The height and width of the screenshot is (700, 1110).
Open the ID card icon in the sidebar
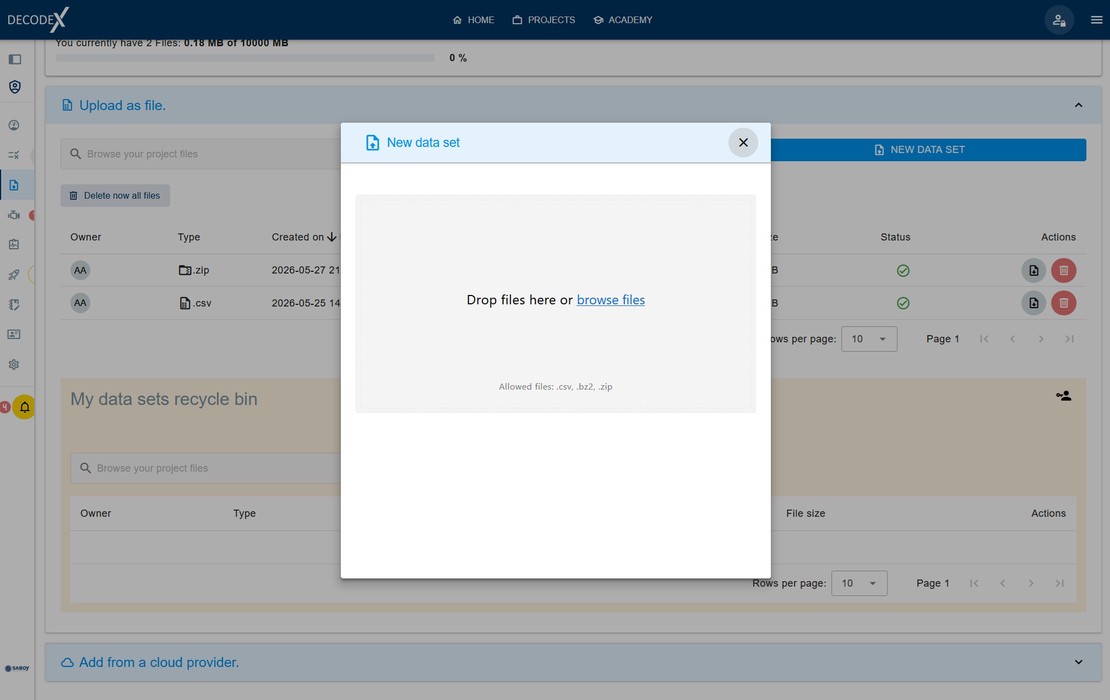coord(14,335)
